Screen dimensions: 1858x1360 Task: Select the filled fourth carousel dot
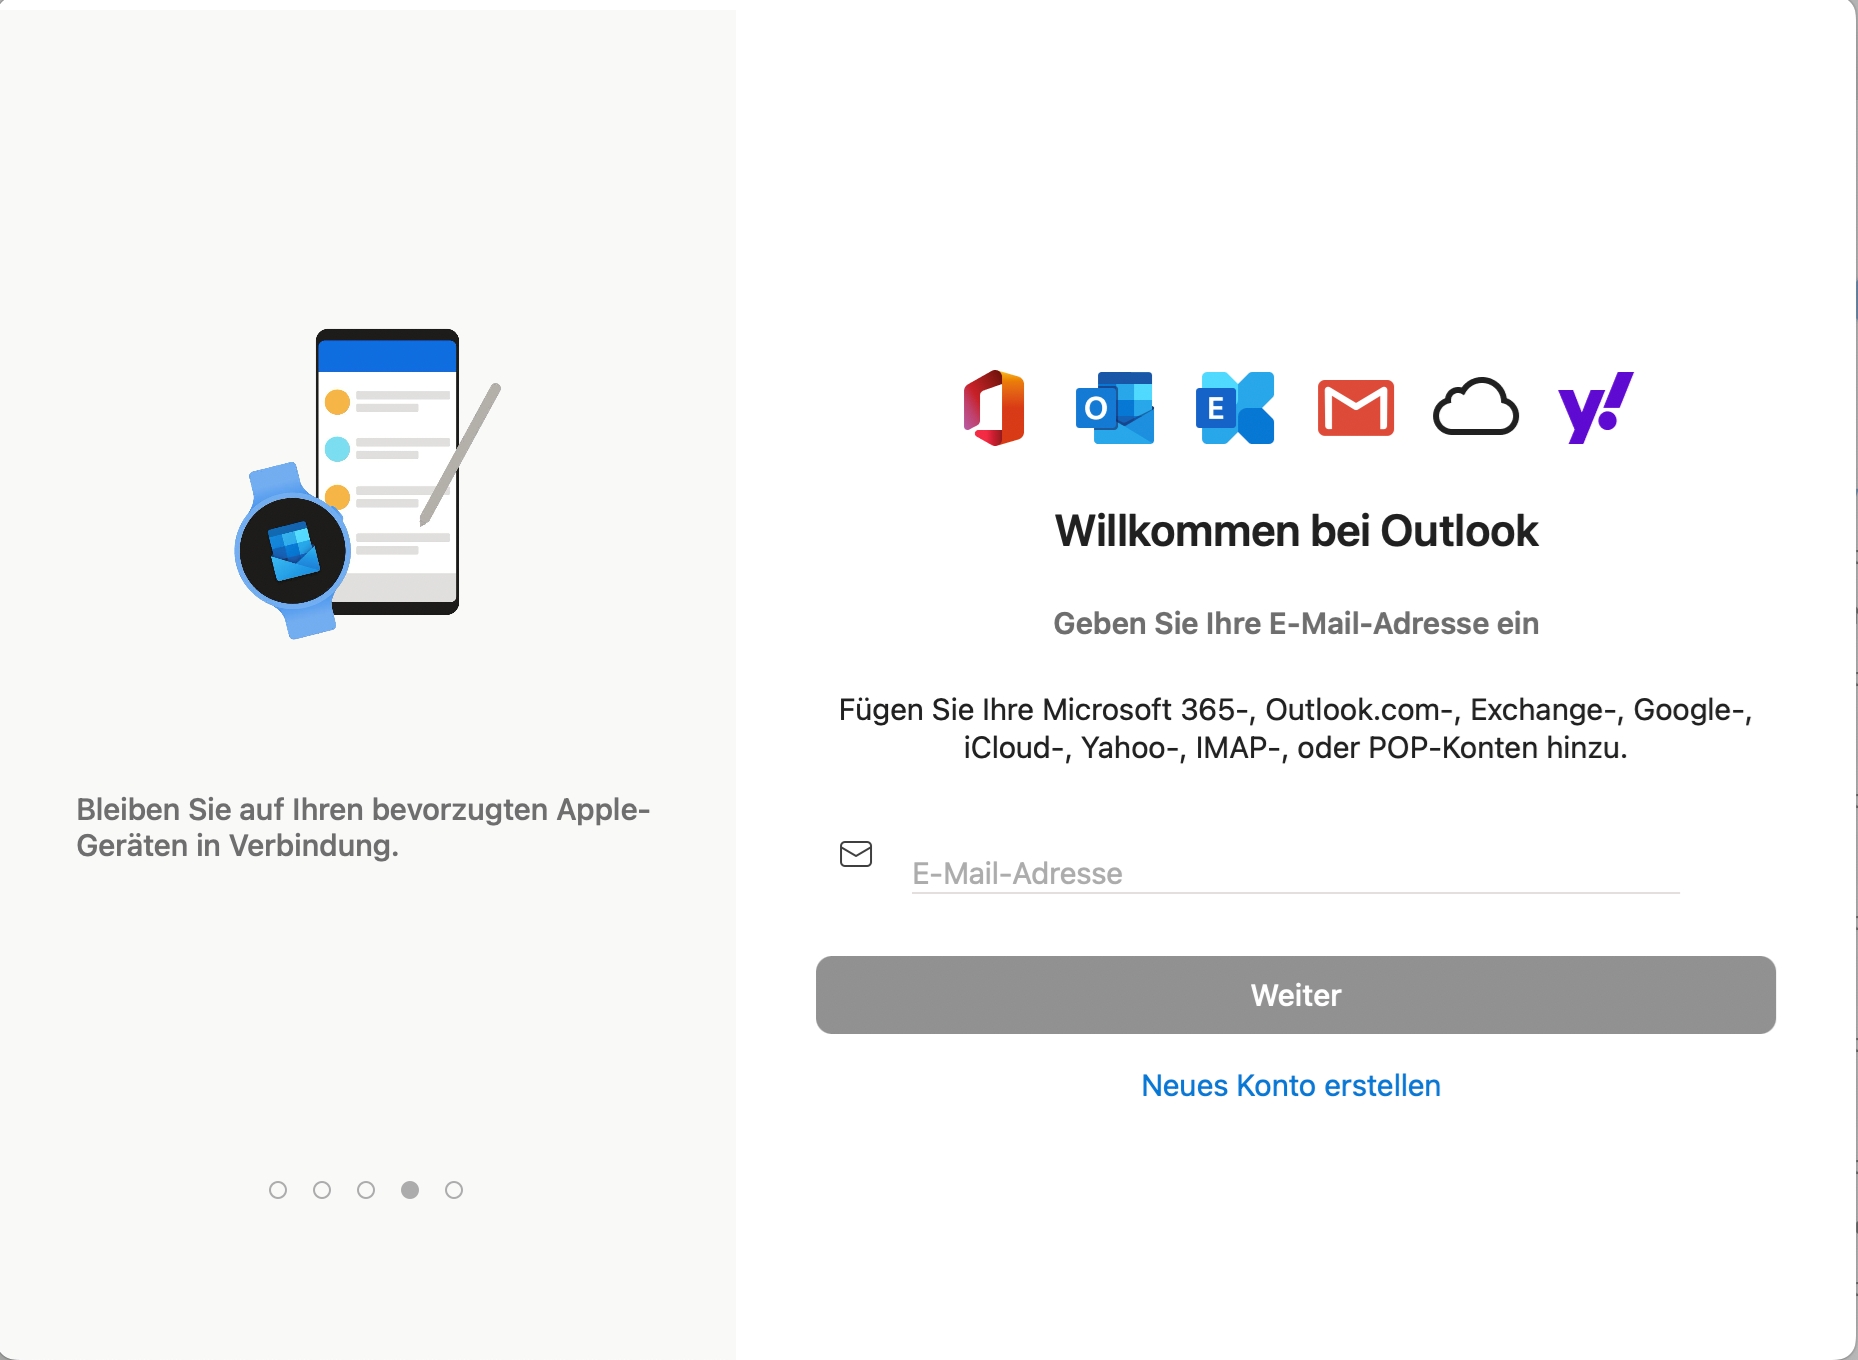pyautogui.click(x=410, y=1190)
